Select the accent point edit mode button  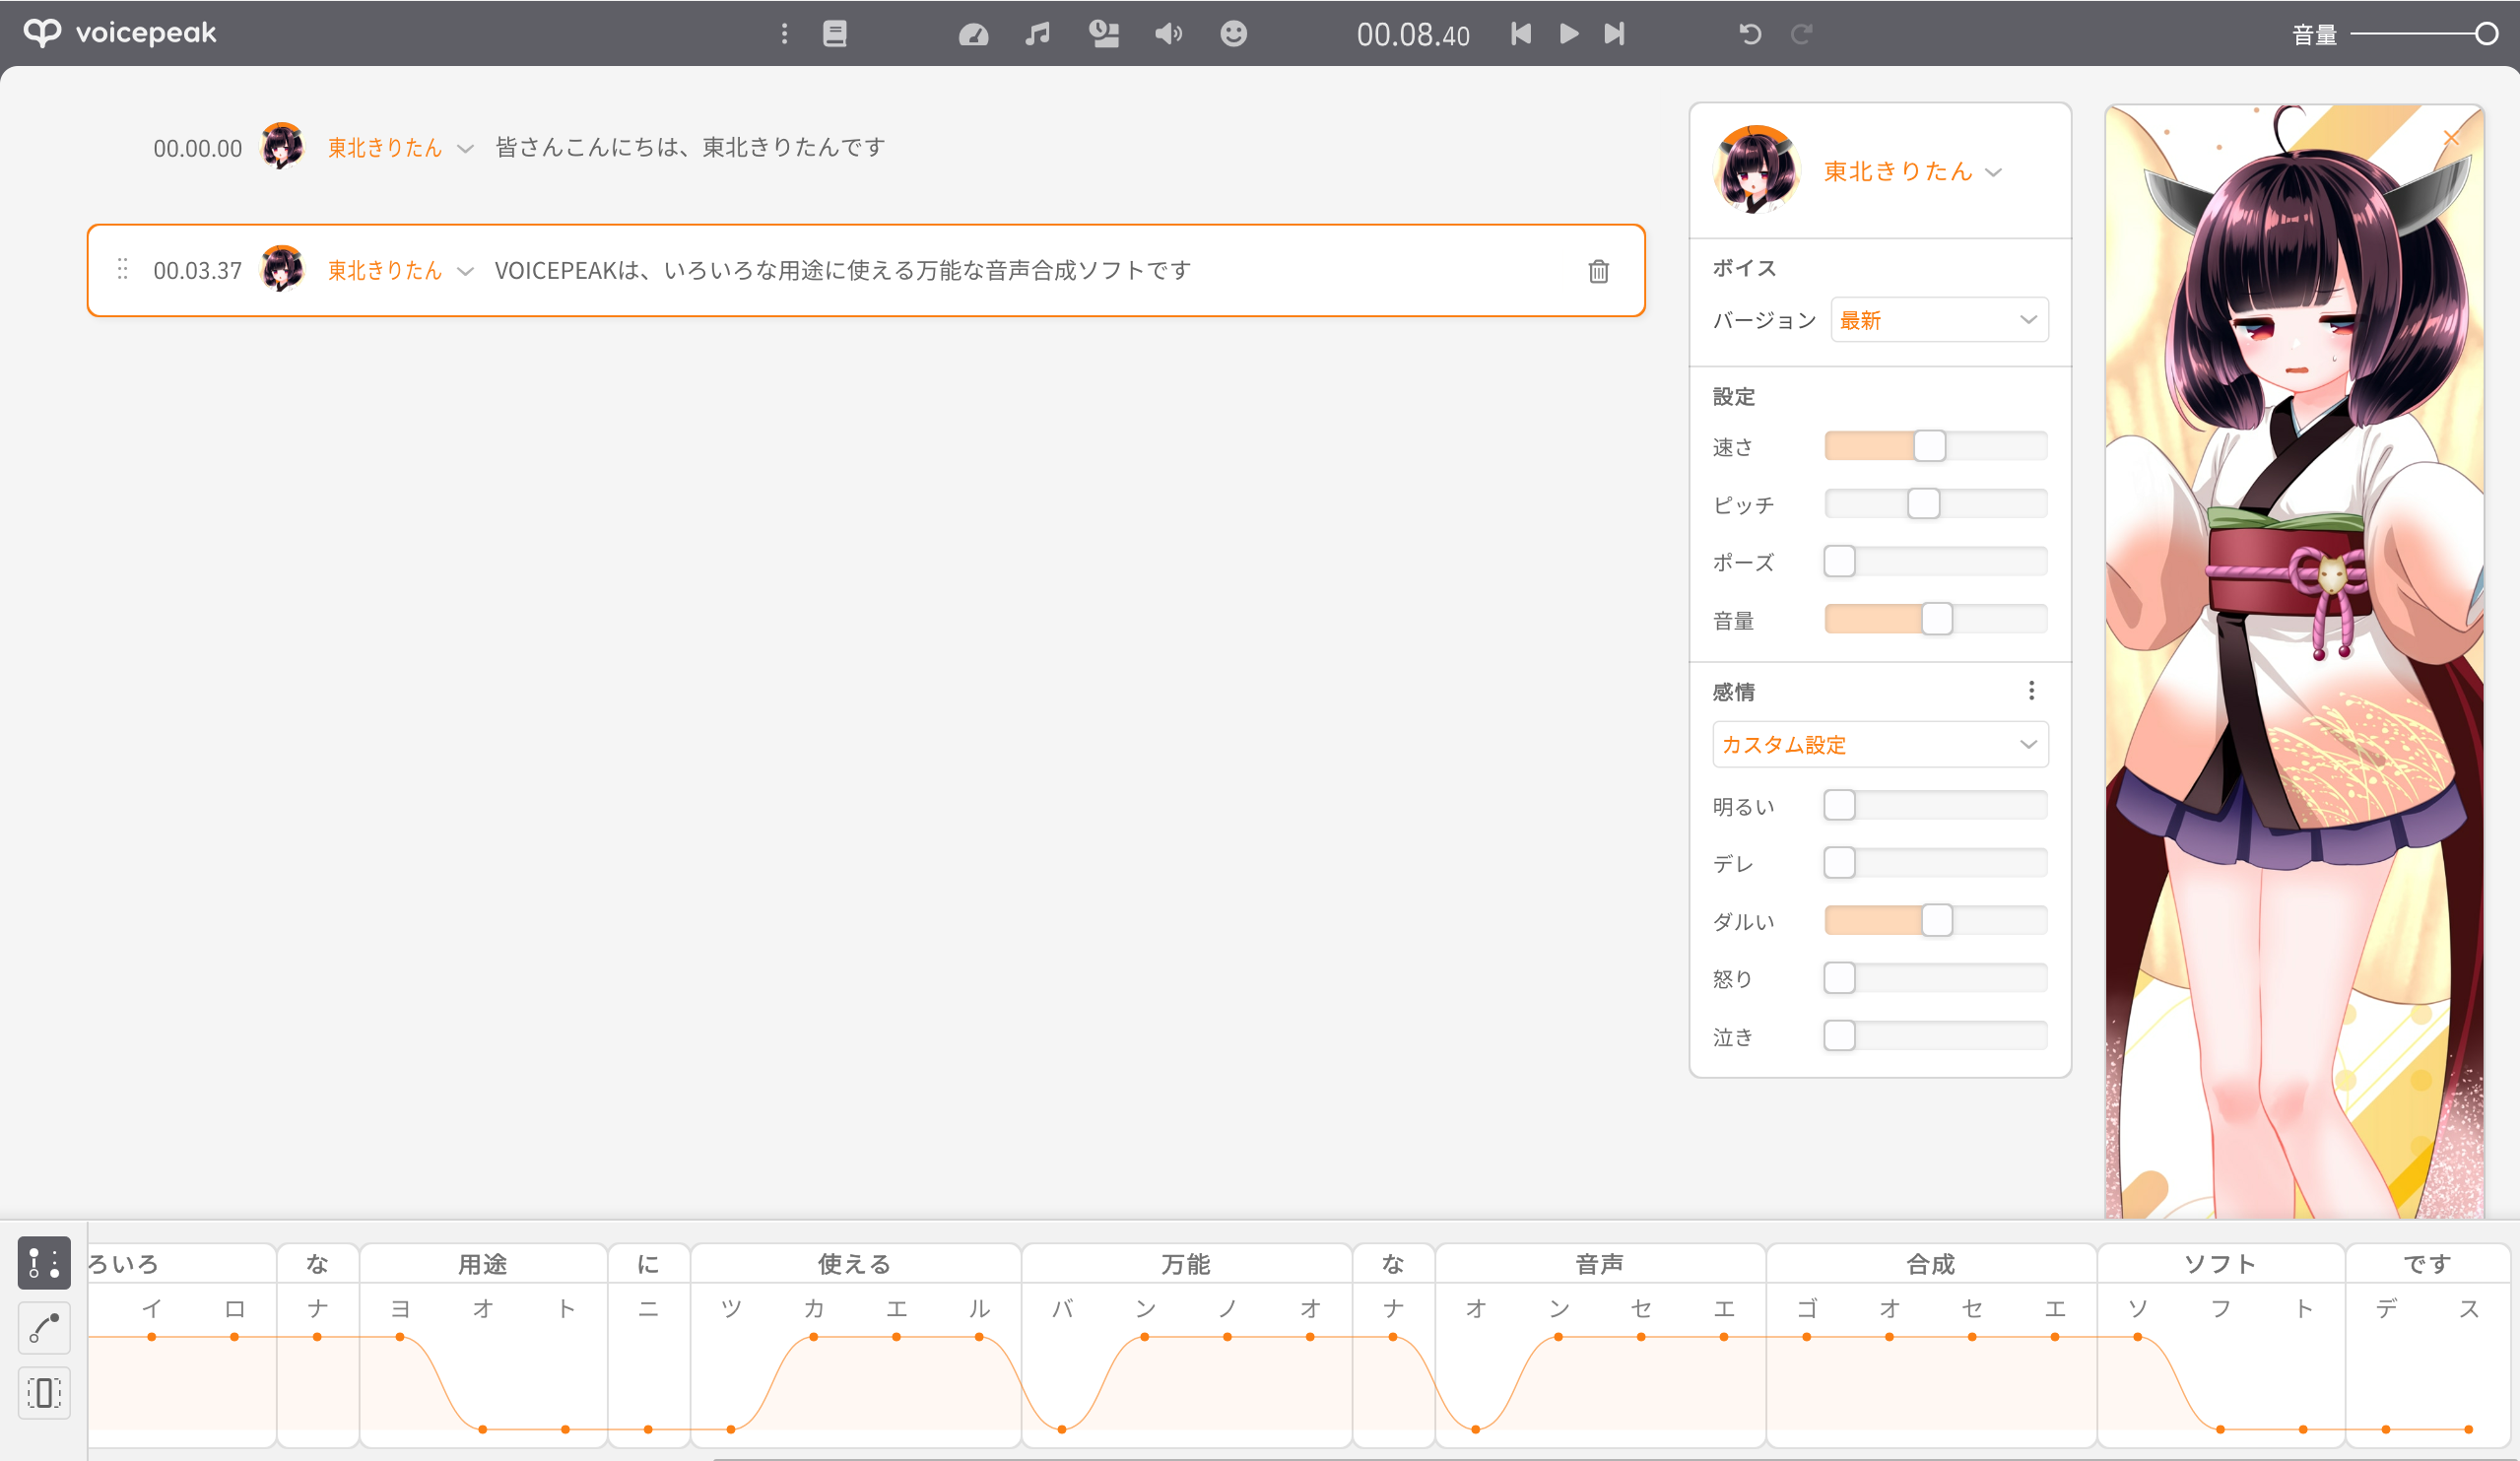(44, 1262)
